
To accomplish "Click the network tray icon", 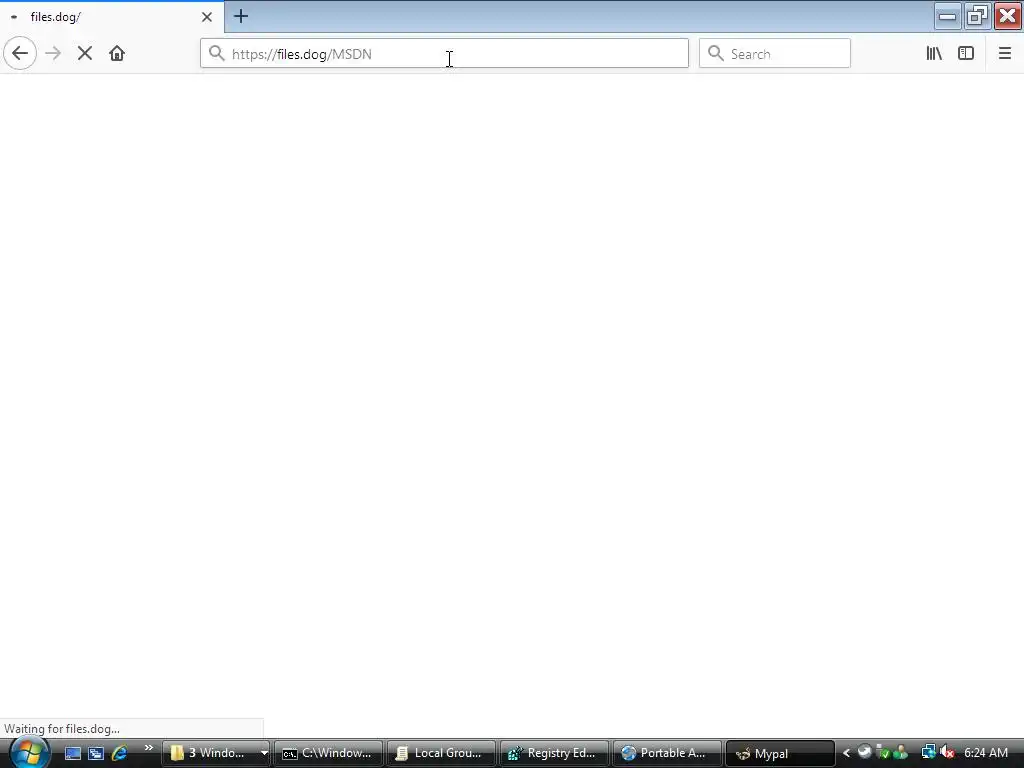I will tap(928, 752).
